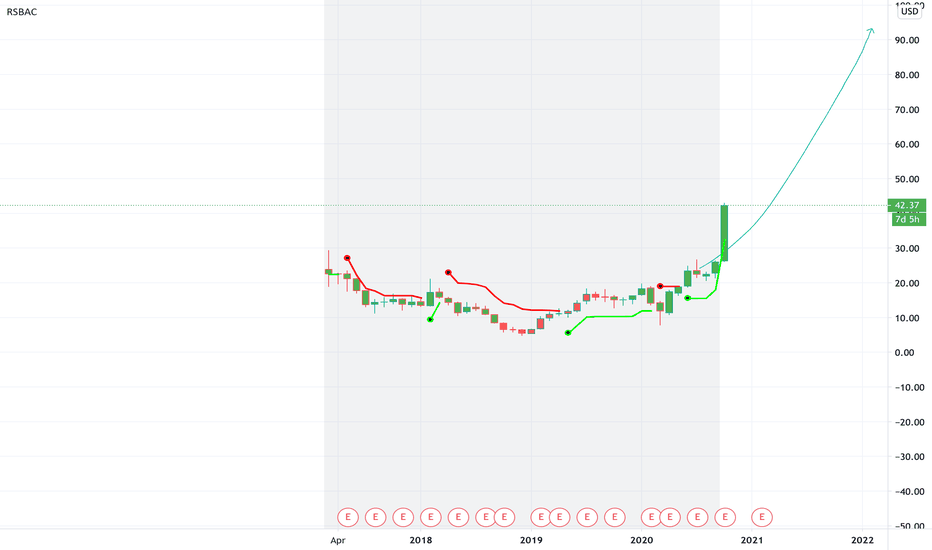Open the rightmost earnings E marker past 2021
Screen dimensions: 932x550
(x=762, y=517)
